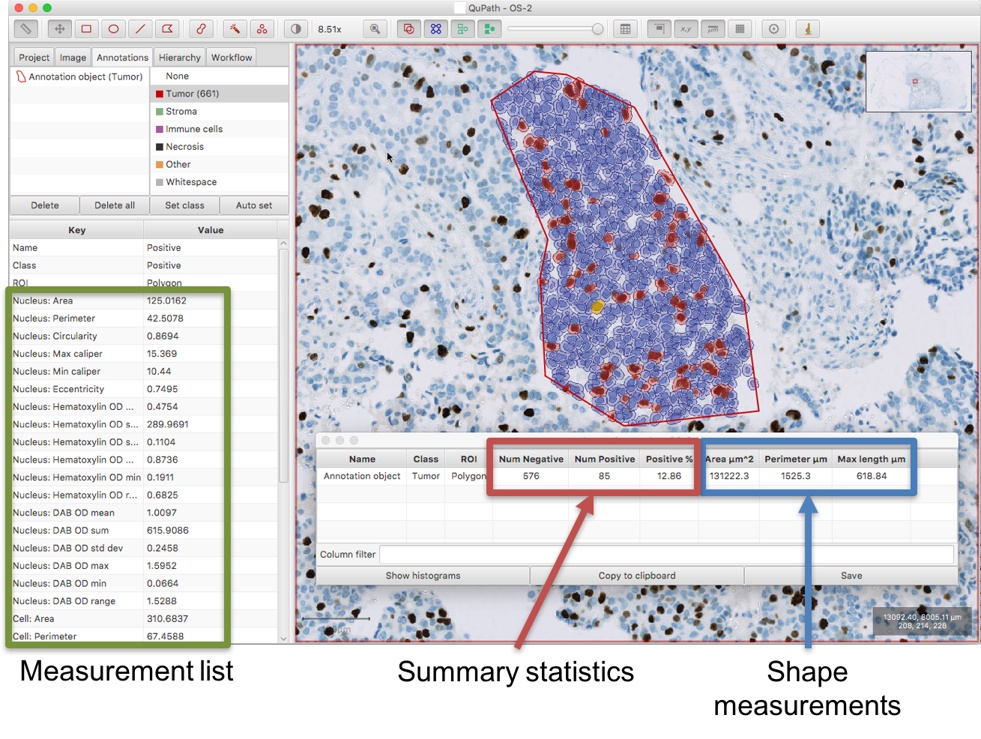Viewport: 981px width, 739px height.
Task: Click Copy to clipboard button
Action: [637, 576]
